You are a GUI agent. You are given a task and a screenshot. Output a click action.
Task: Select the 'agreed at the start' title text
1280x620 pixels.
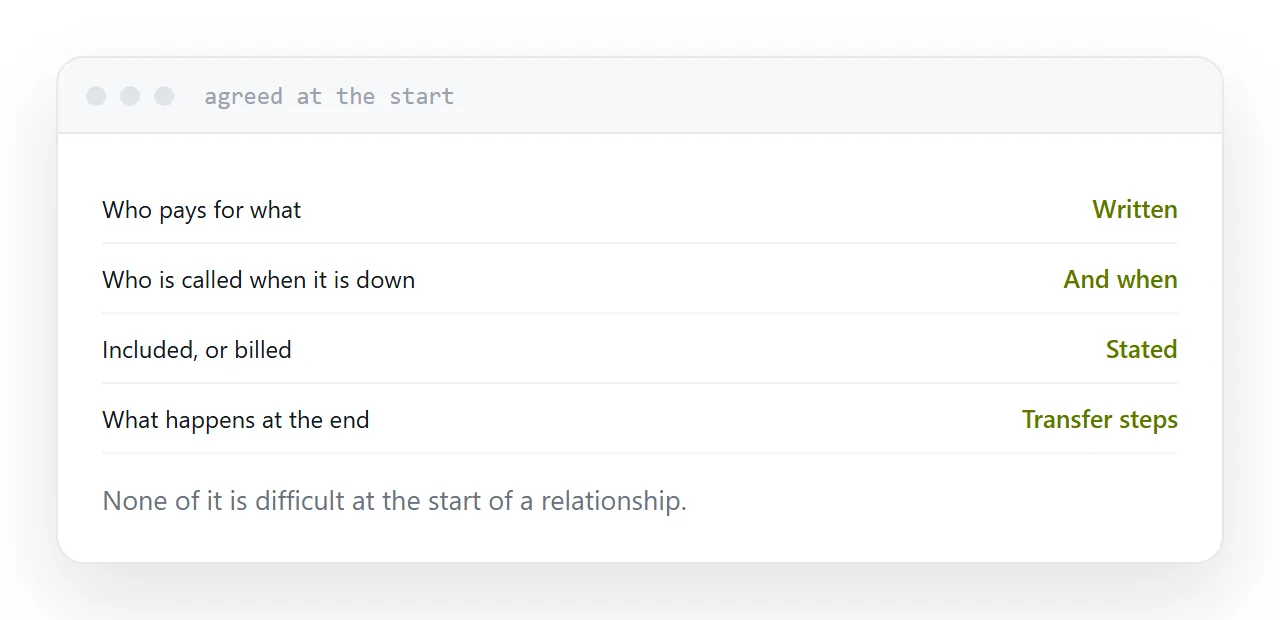[329, 96]
